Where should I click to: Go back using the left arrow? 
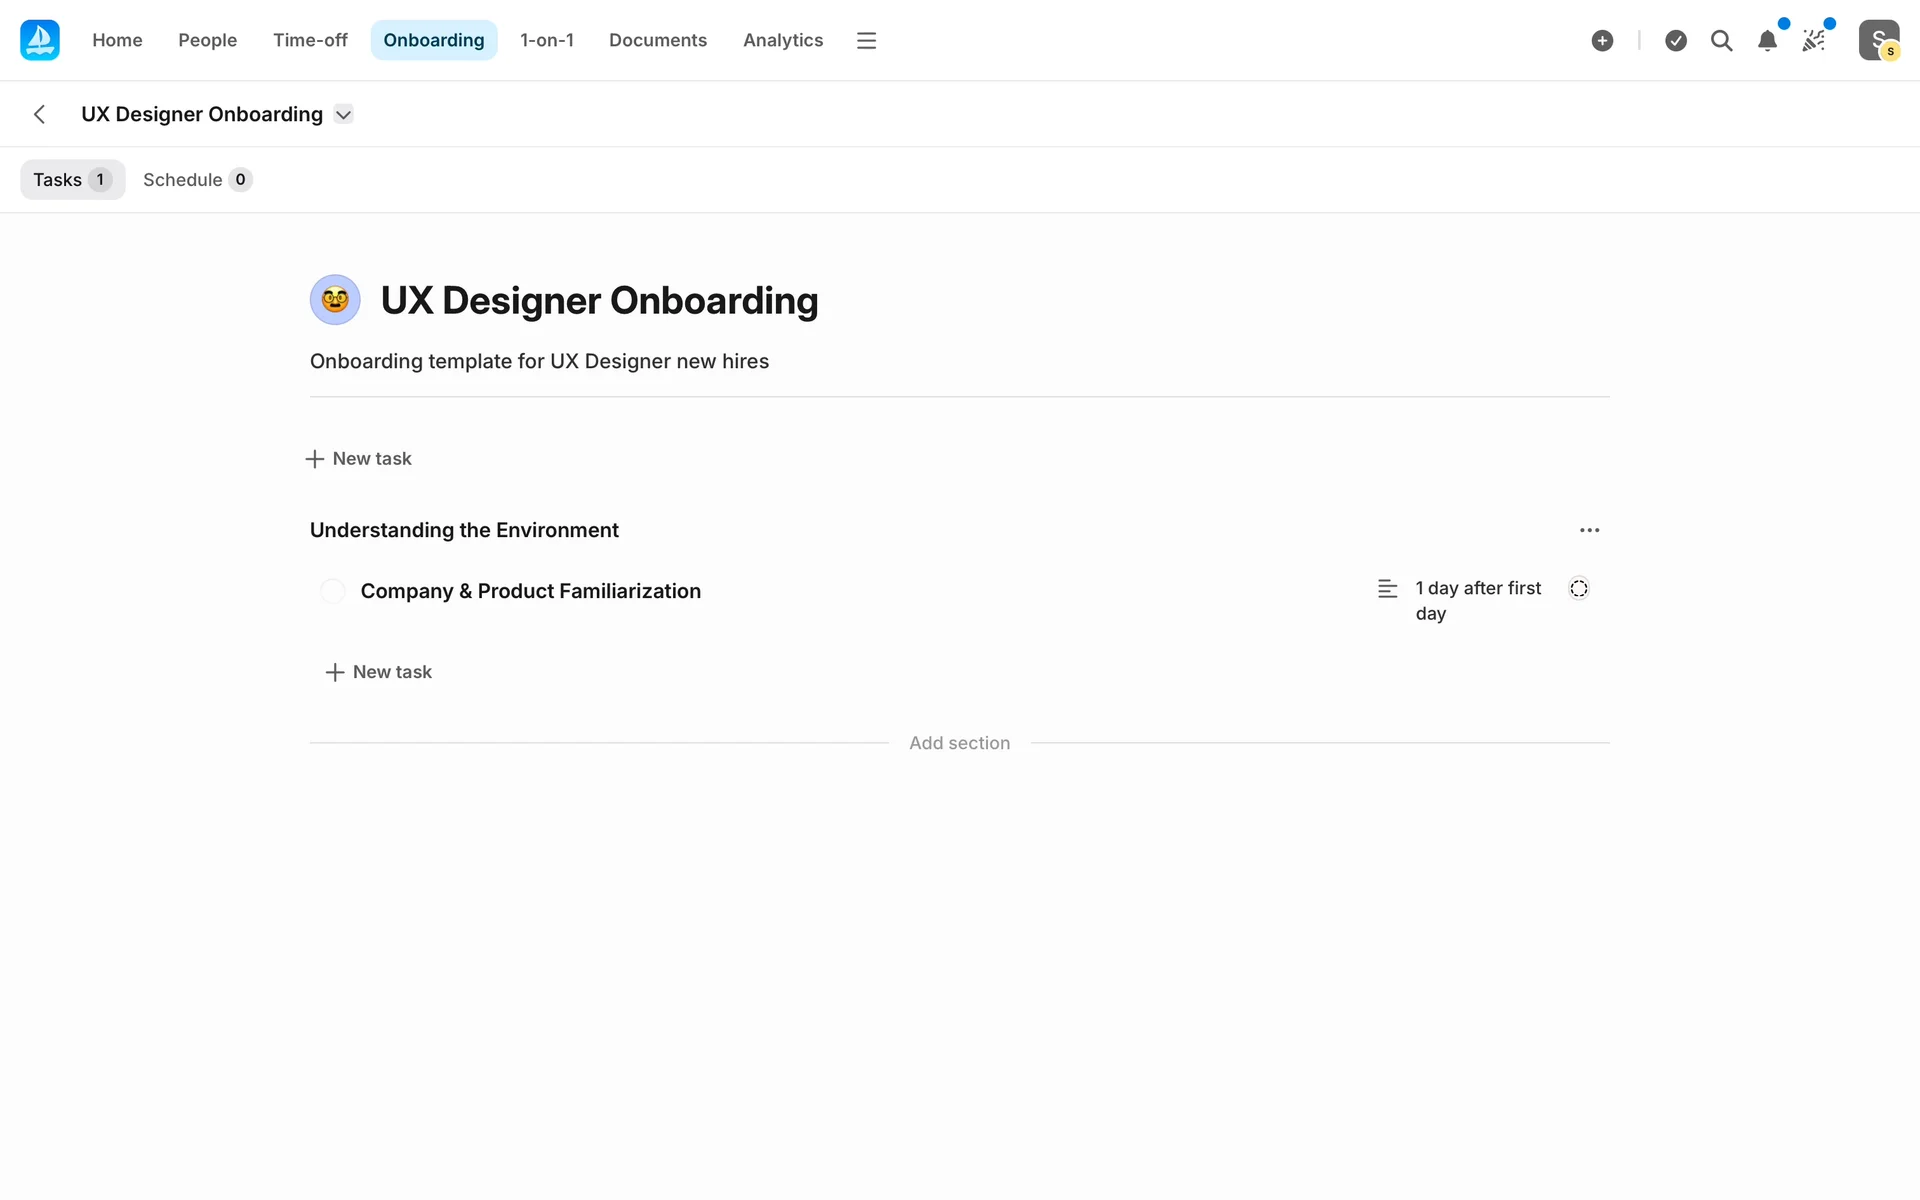40,114
